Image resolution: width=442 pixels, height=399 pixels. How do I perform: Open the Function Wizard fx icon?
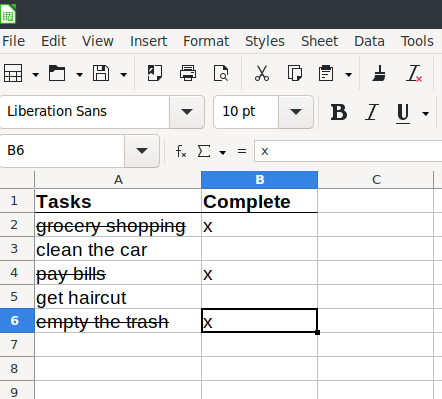181,151
